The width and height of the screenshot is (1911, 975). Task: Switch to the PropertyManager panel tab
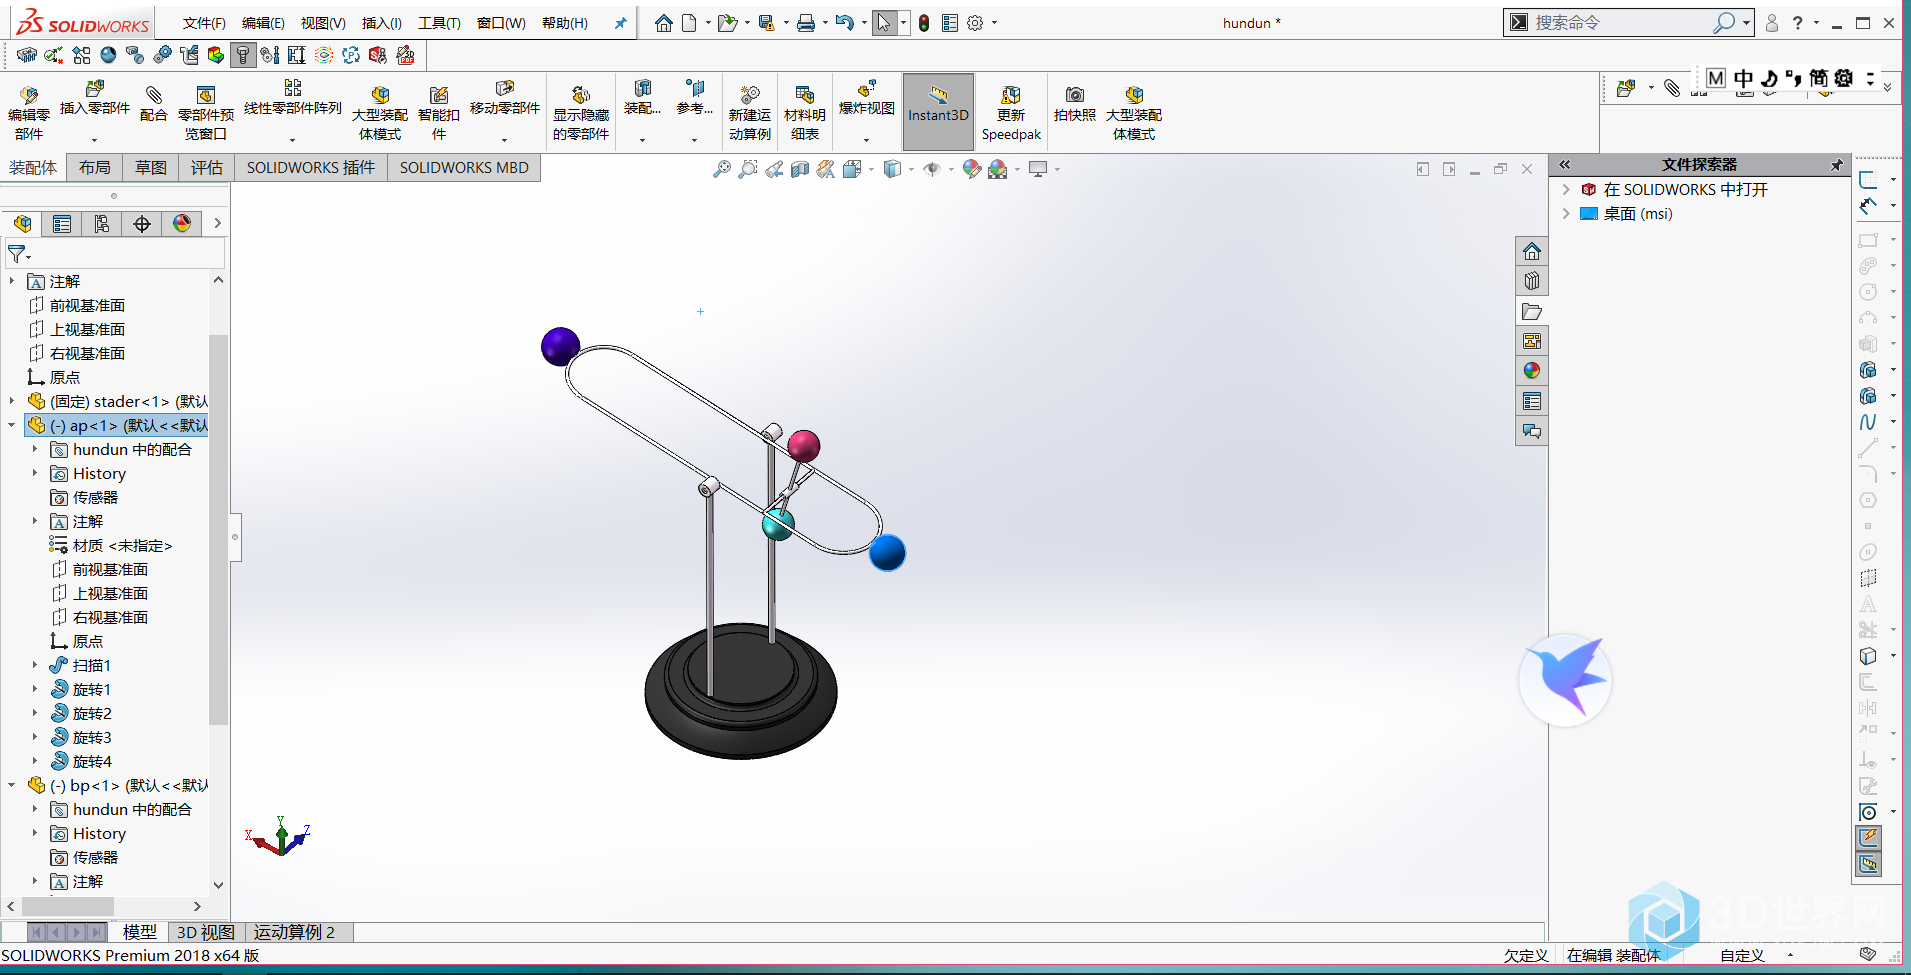click(x=62, y=224)
